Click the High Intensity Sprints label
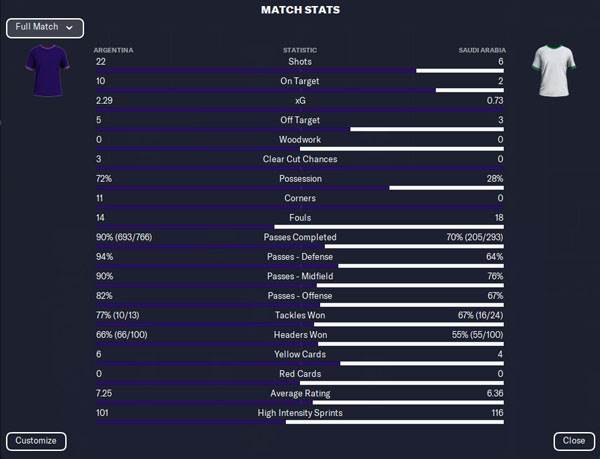The image size is (600, 459). click(299, 412)
